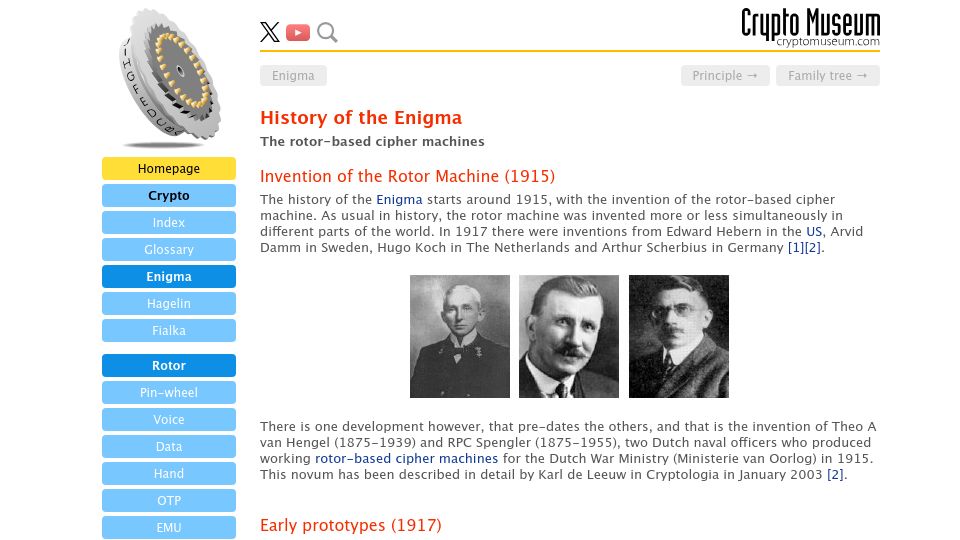Screen dimensions: 960x540
Task: Open reference [2] after Scherbius in Germany
Action: 812,247
